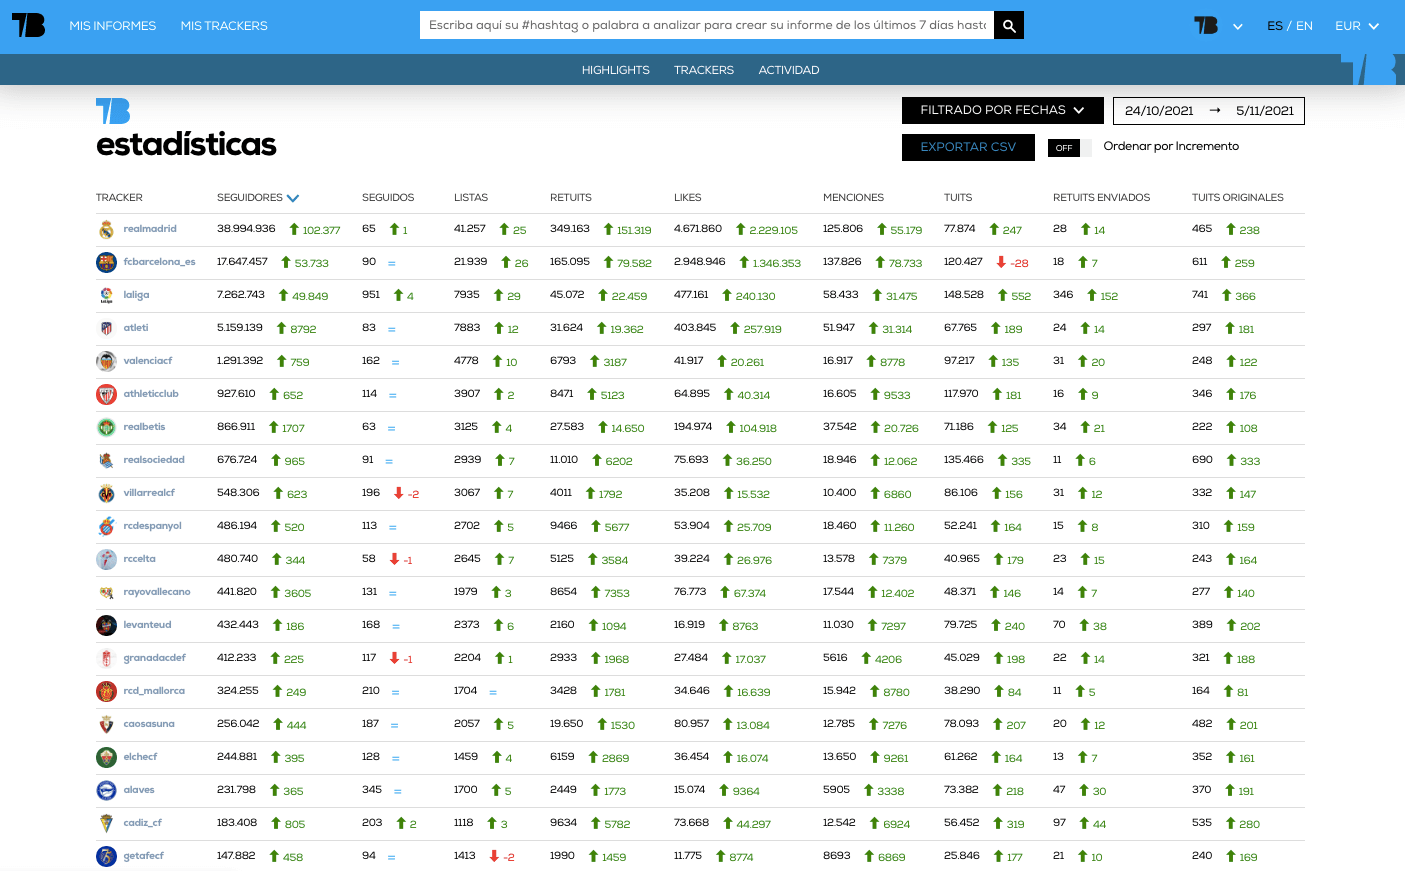Click the RETUITS ENVIADOS column header
The image size is (1405, 871).
click(x=1101, y=198)
